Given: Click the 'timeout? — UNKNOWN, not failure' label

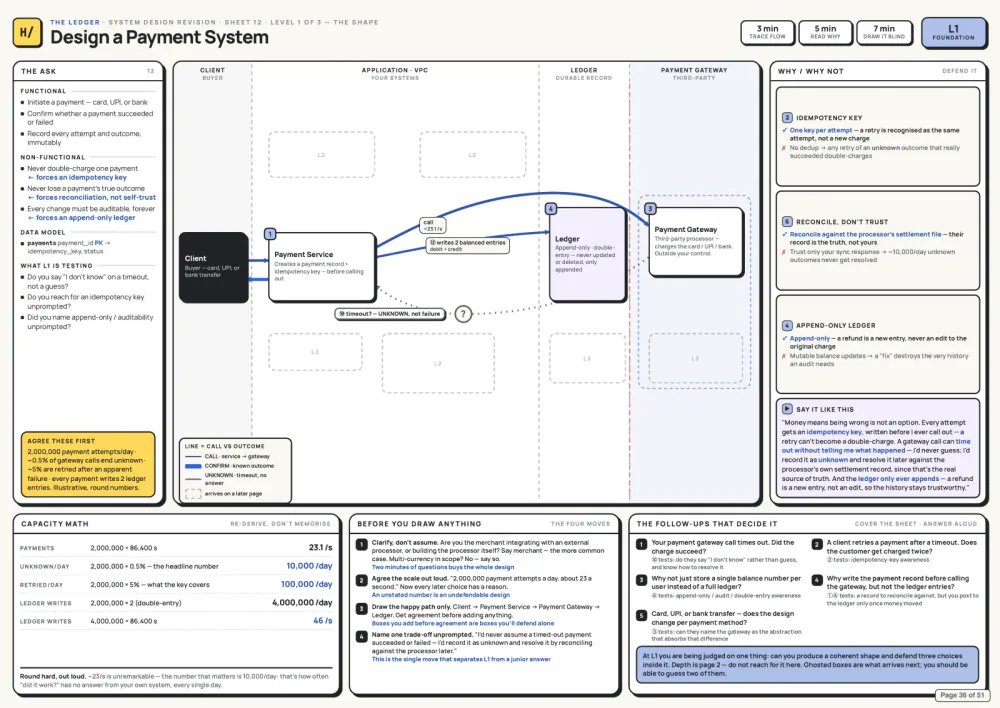Looking at the screenshot, I should (x=390, y=314).
